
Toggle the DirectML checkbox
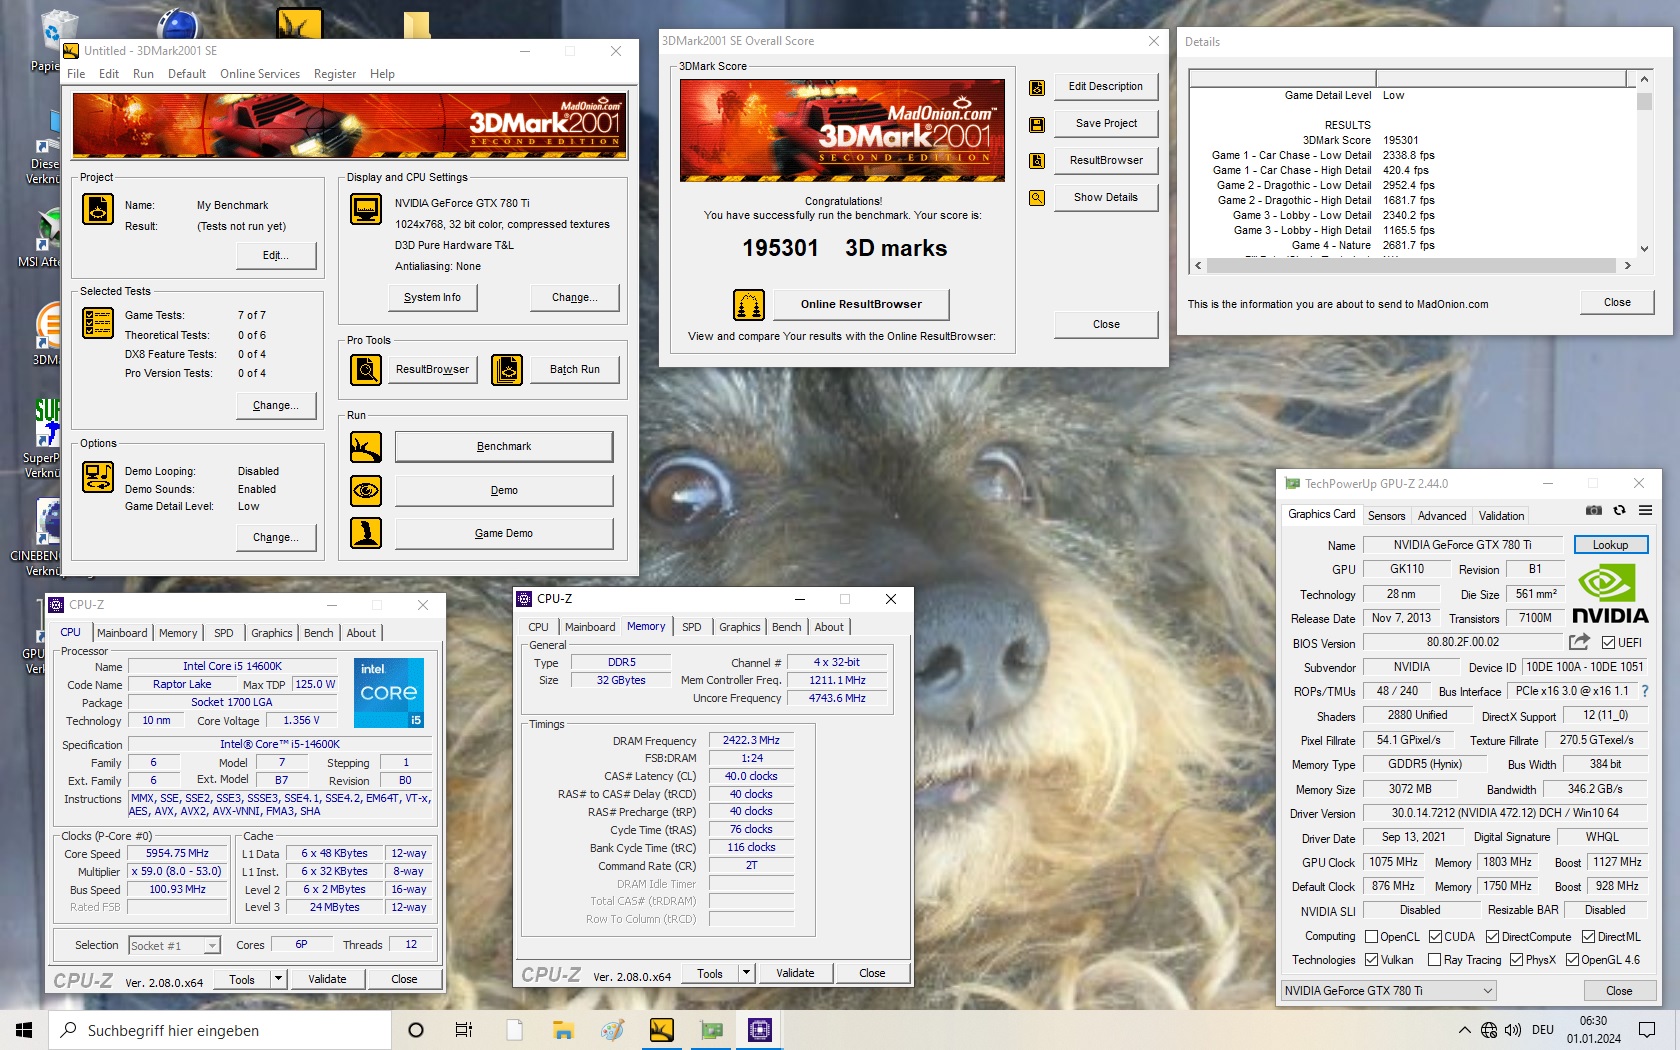(x=1588, y=937)
